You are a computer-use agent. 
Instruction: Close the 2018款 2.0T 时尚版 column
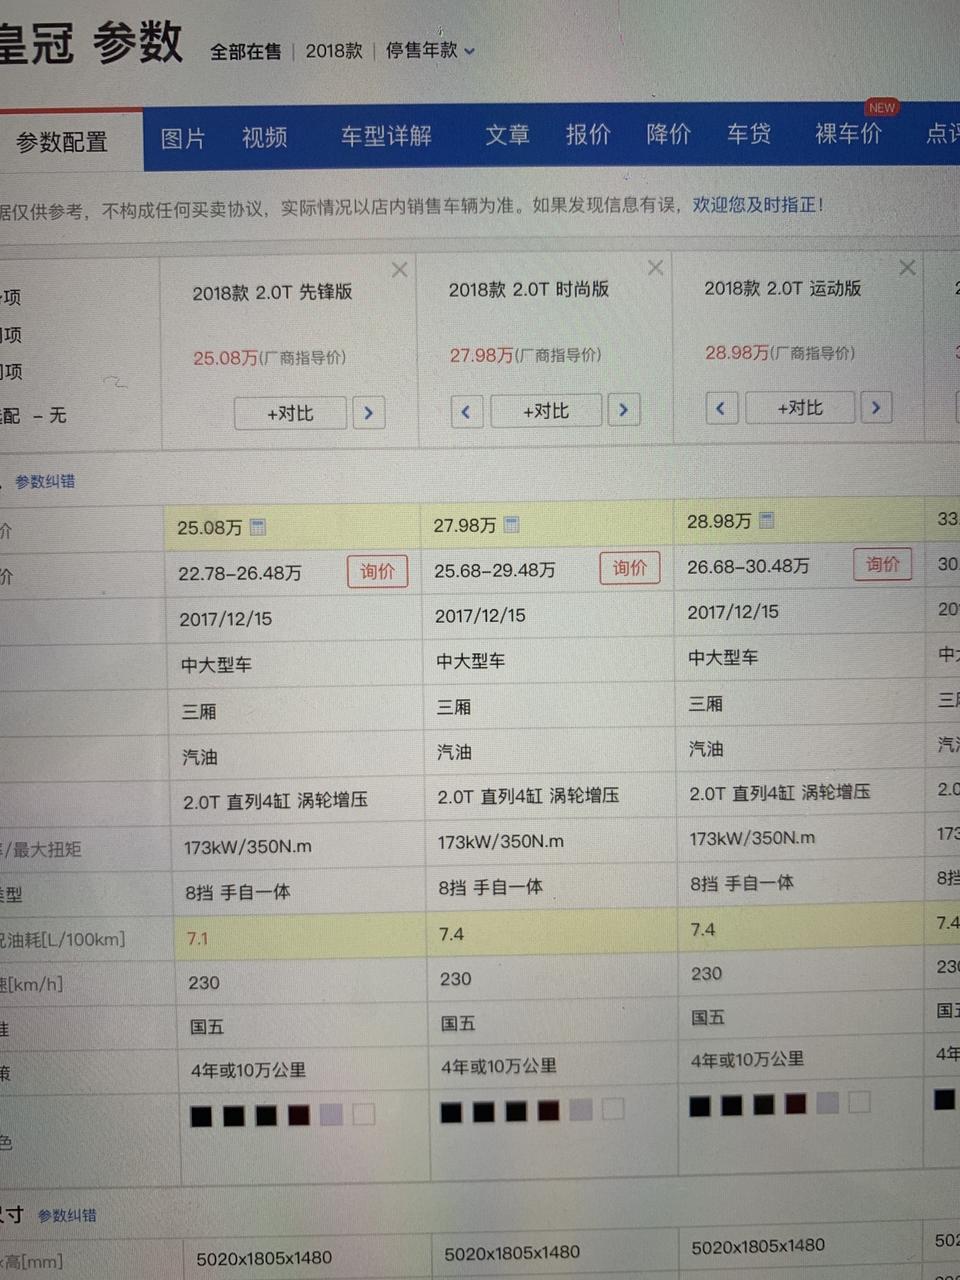coord(655,268)
